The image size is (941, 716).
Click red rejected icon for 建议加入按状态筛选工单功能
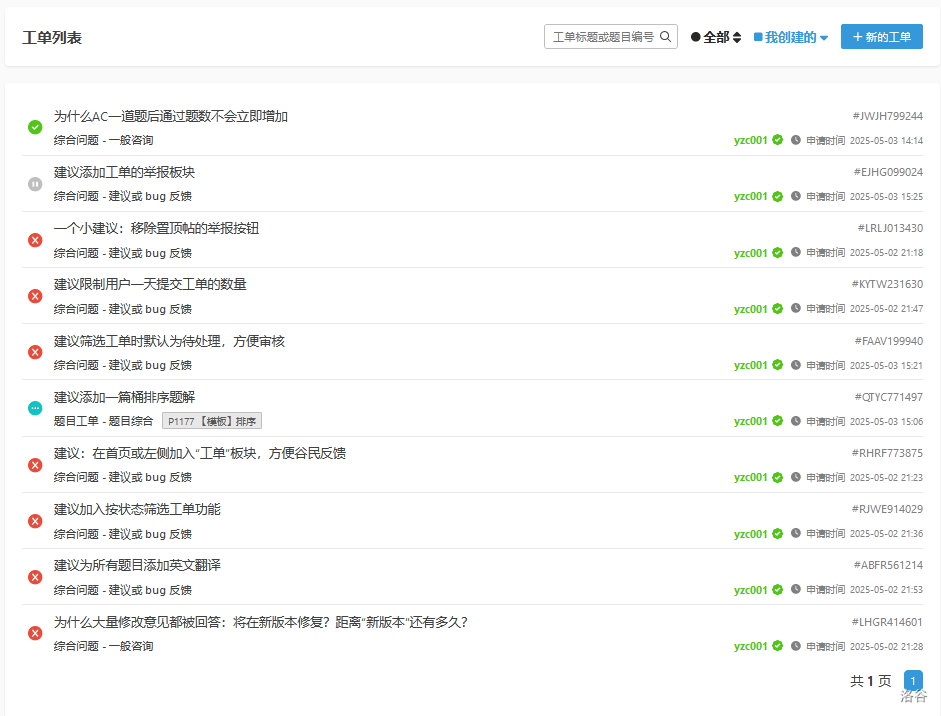tap(35, 521)
